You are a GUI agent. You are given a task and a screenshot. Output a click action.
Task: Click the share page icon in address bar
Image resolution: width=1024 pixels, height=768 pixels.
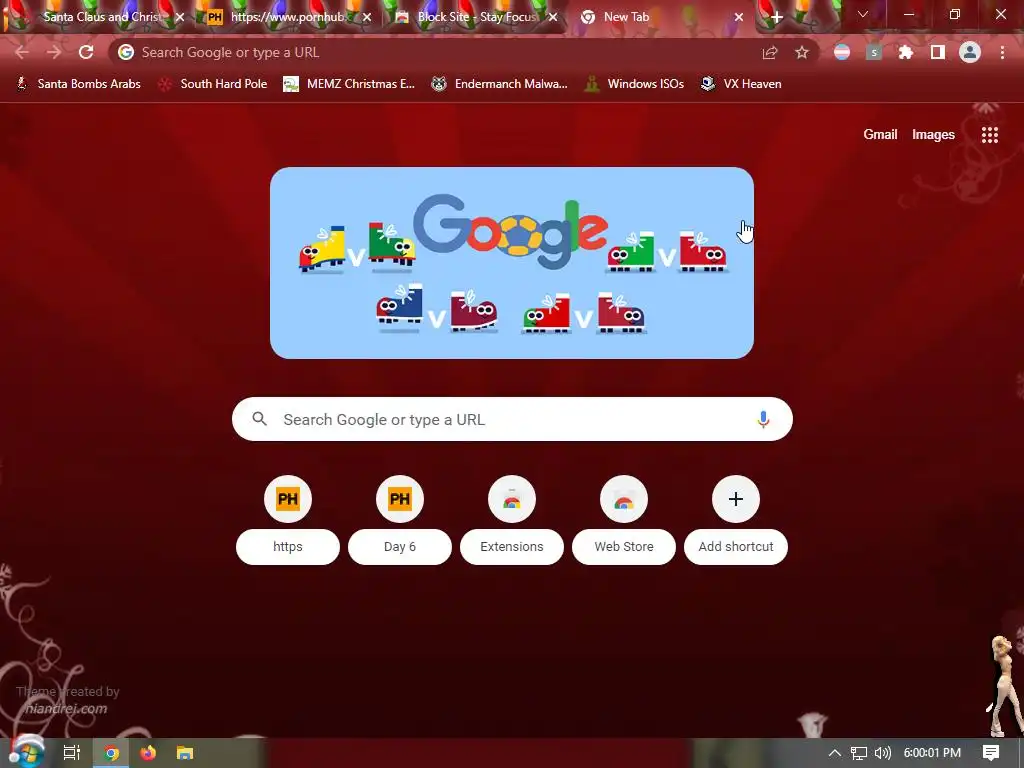tap(770, 53)
